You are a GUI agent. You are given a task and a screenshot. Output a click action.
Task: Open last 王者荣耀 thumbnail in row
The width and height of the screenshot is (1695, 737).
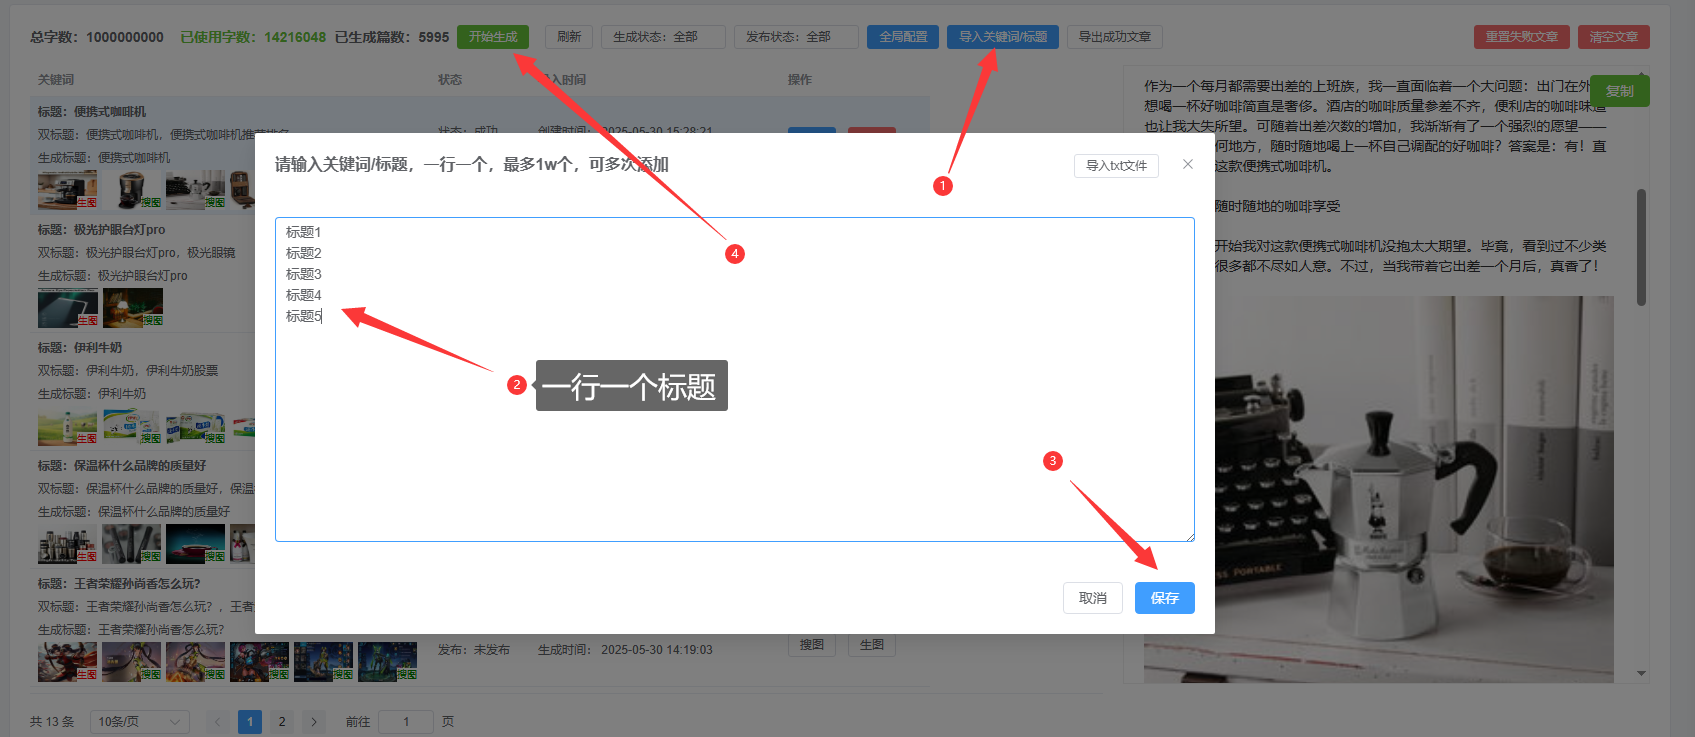click(x=388, y=662)
